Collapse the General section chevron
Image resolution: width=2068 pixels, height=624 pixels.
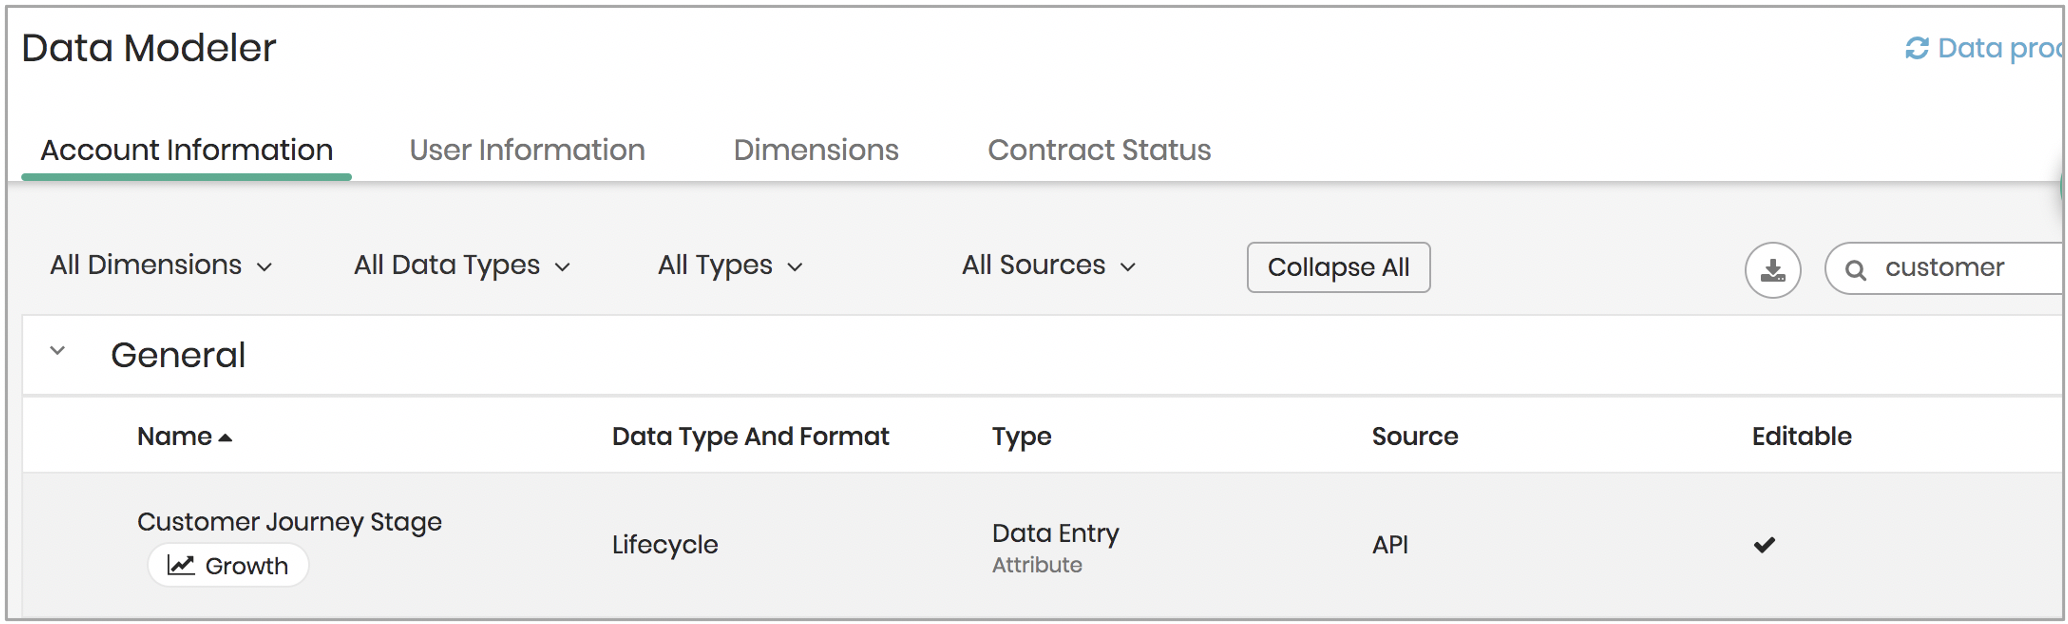point(58,351)
